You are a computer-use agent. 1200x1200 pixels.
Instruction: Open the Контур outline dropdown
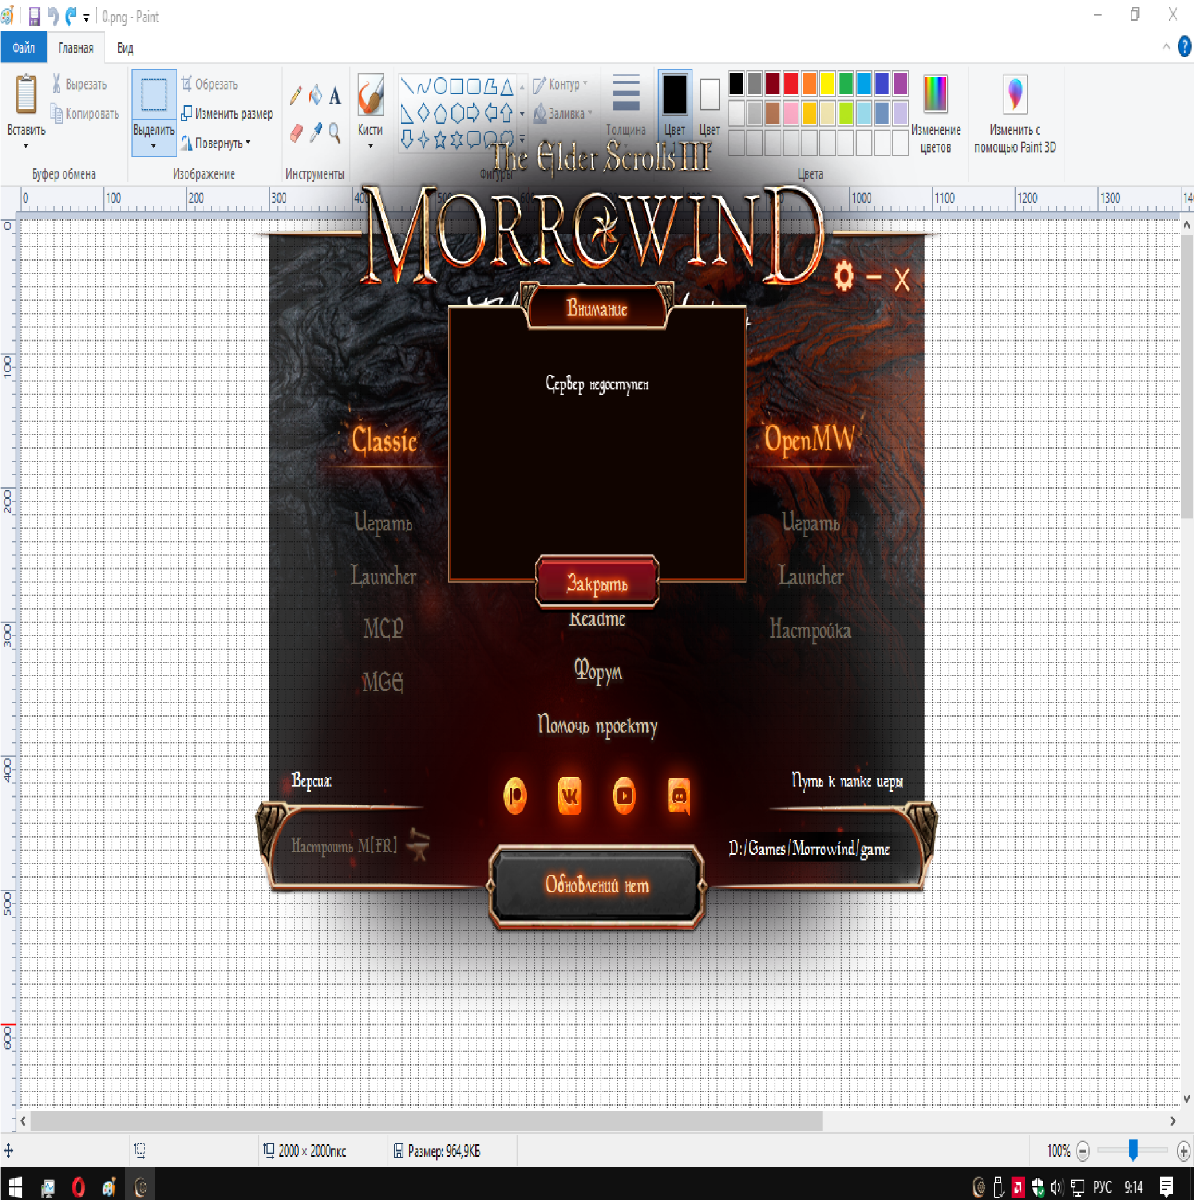point(560,85)
